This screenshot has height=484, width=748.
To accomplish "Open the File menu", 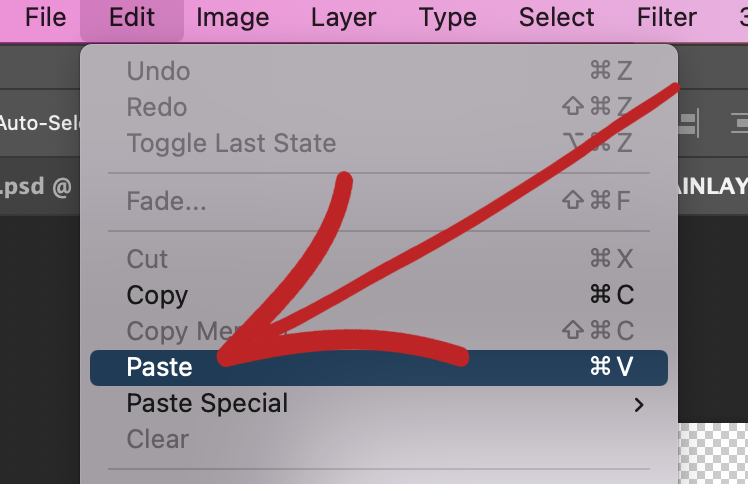I will tap(45, 18).
